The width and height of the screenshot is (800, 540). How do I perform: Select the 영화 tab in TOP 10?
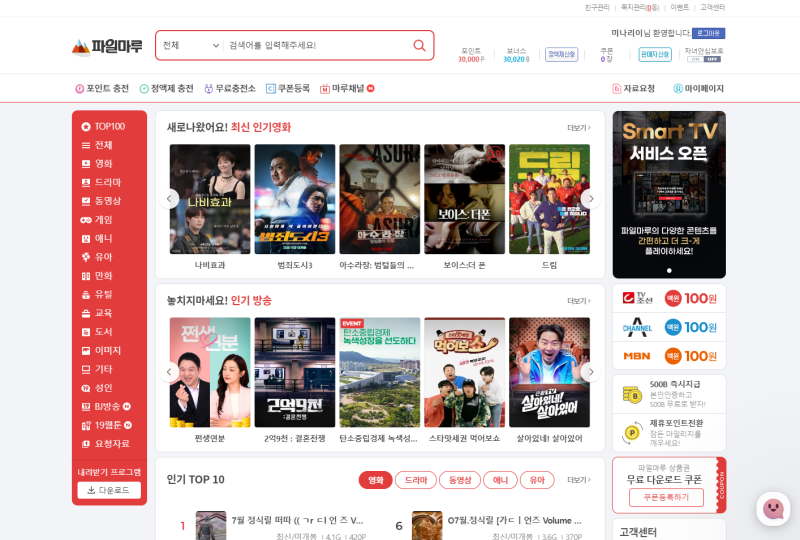376,480
